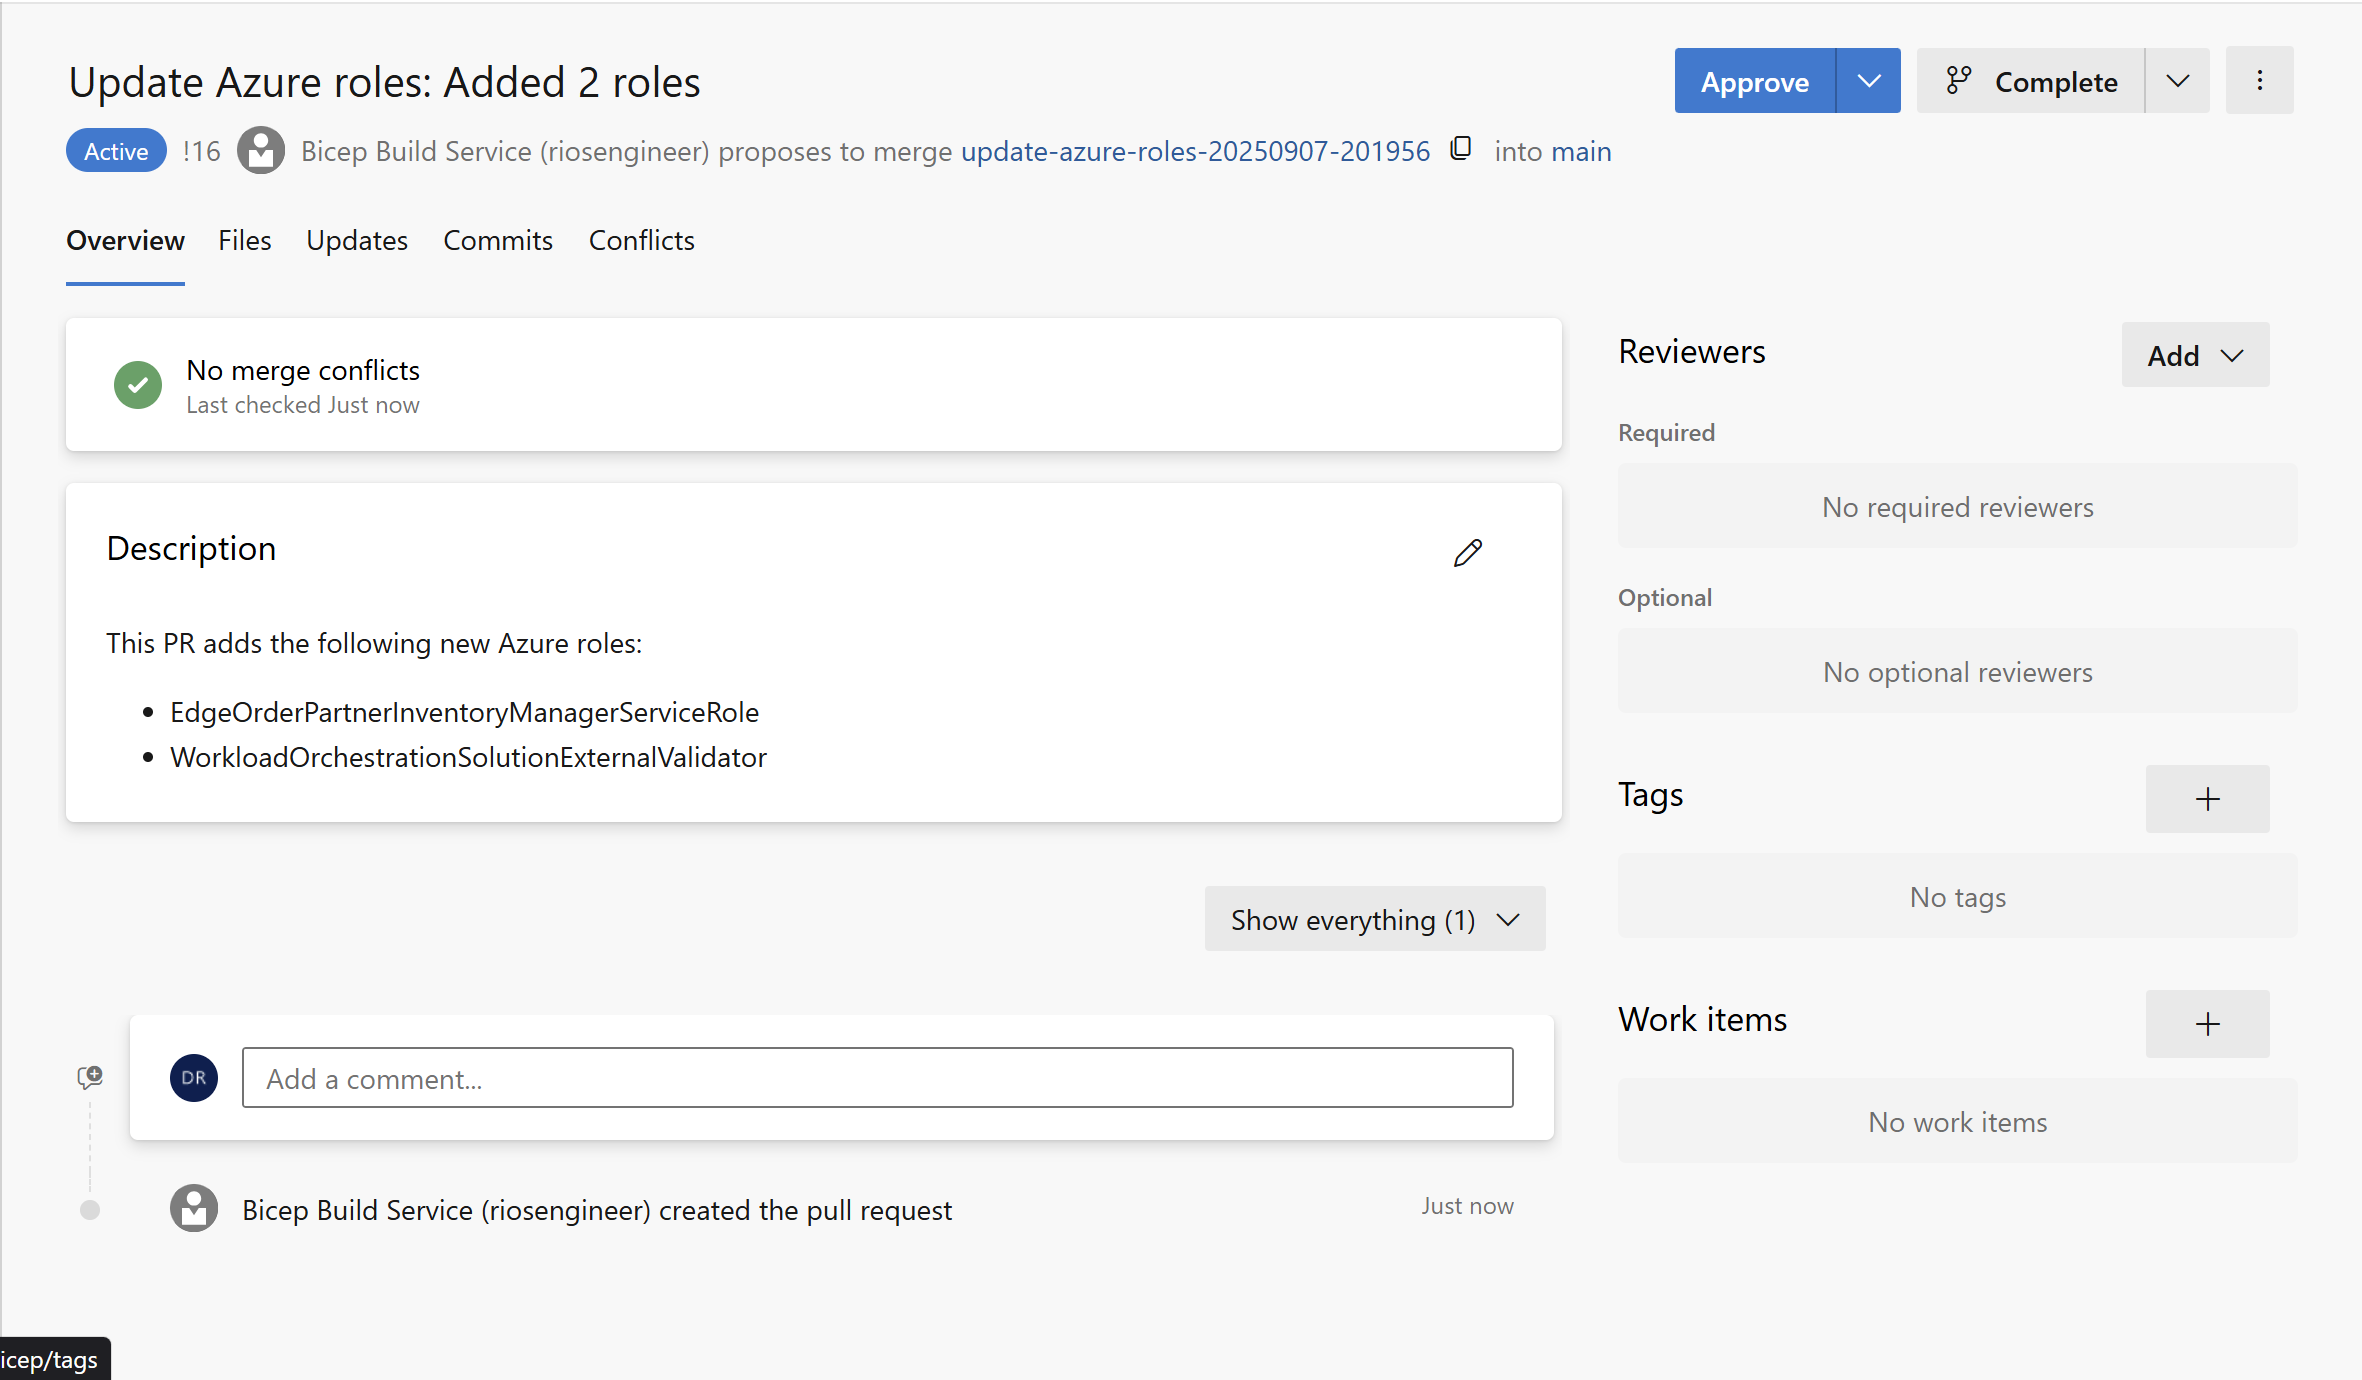Open the update-azure-roles-20250907-201956 branch link
The width and height of the screenshot is (2362, 1380).
[1195, 151]
